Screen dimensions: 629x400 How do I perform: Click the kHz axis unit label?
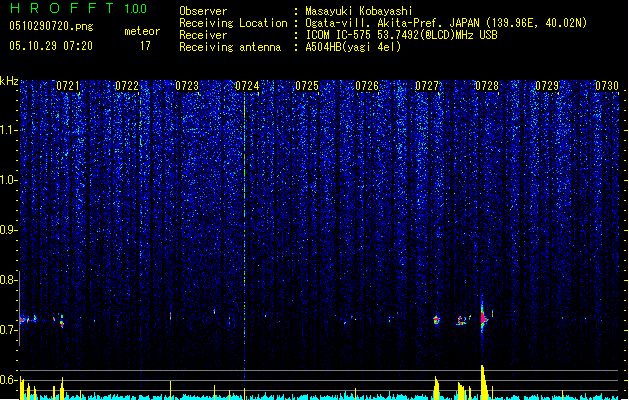[x=9, y=81]
